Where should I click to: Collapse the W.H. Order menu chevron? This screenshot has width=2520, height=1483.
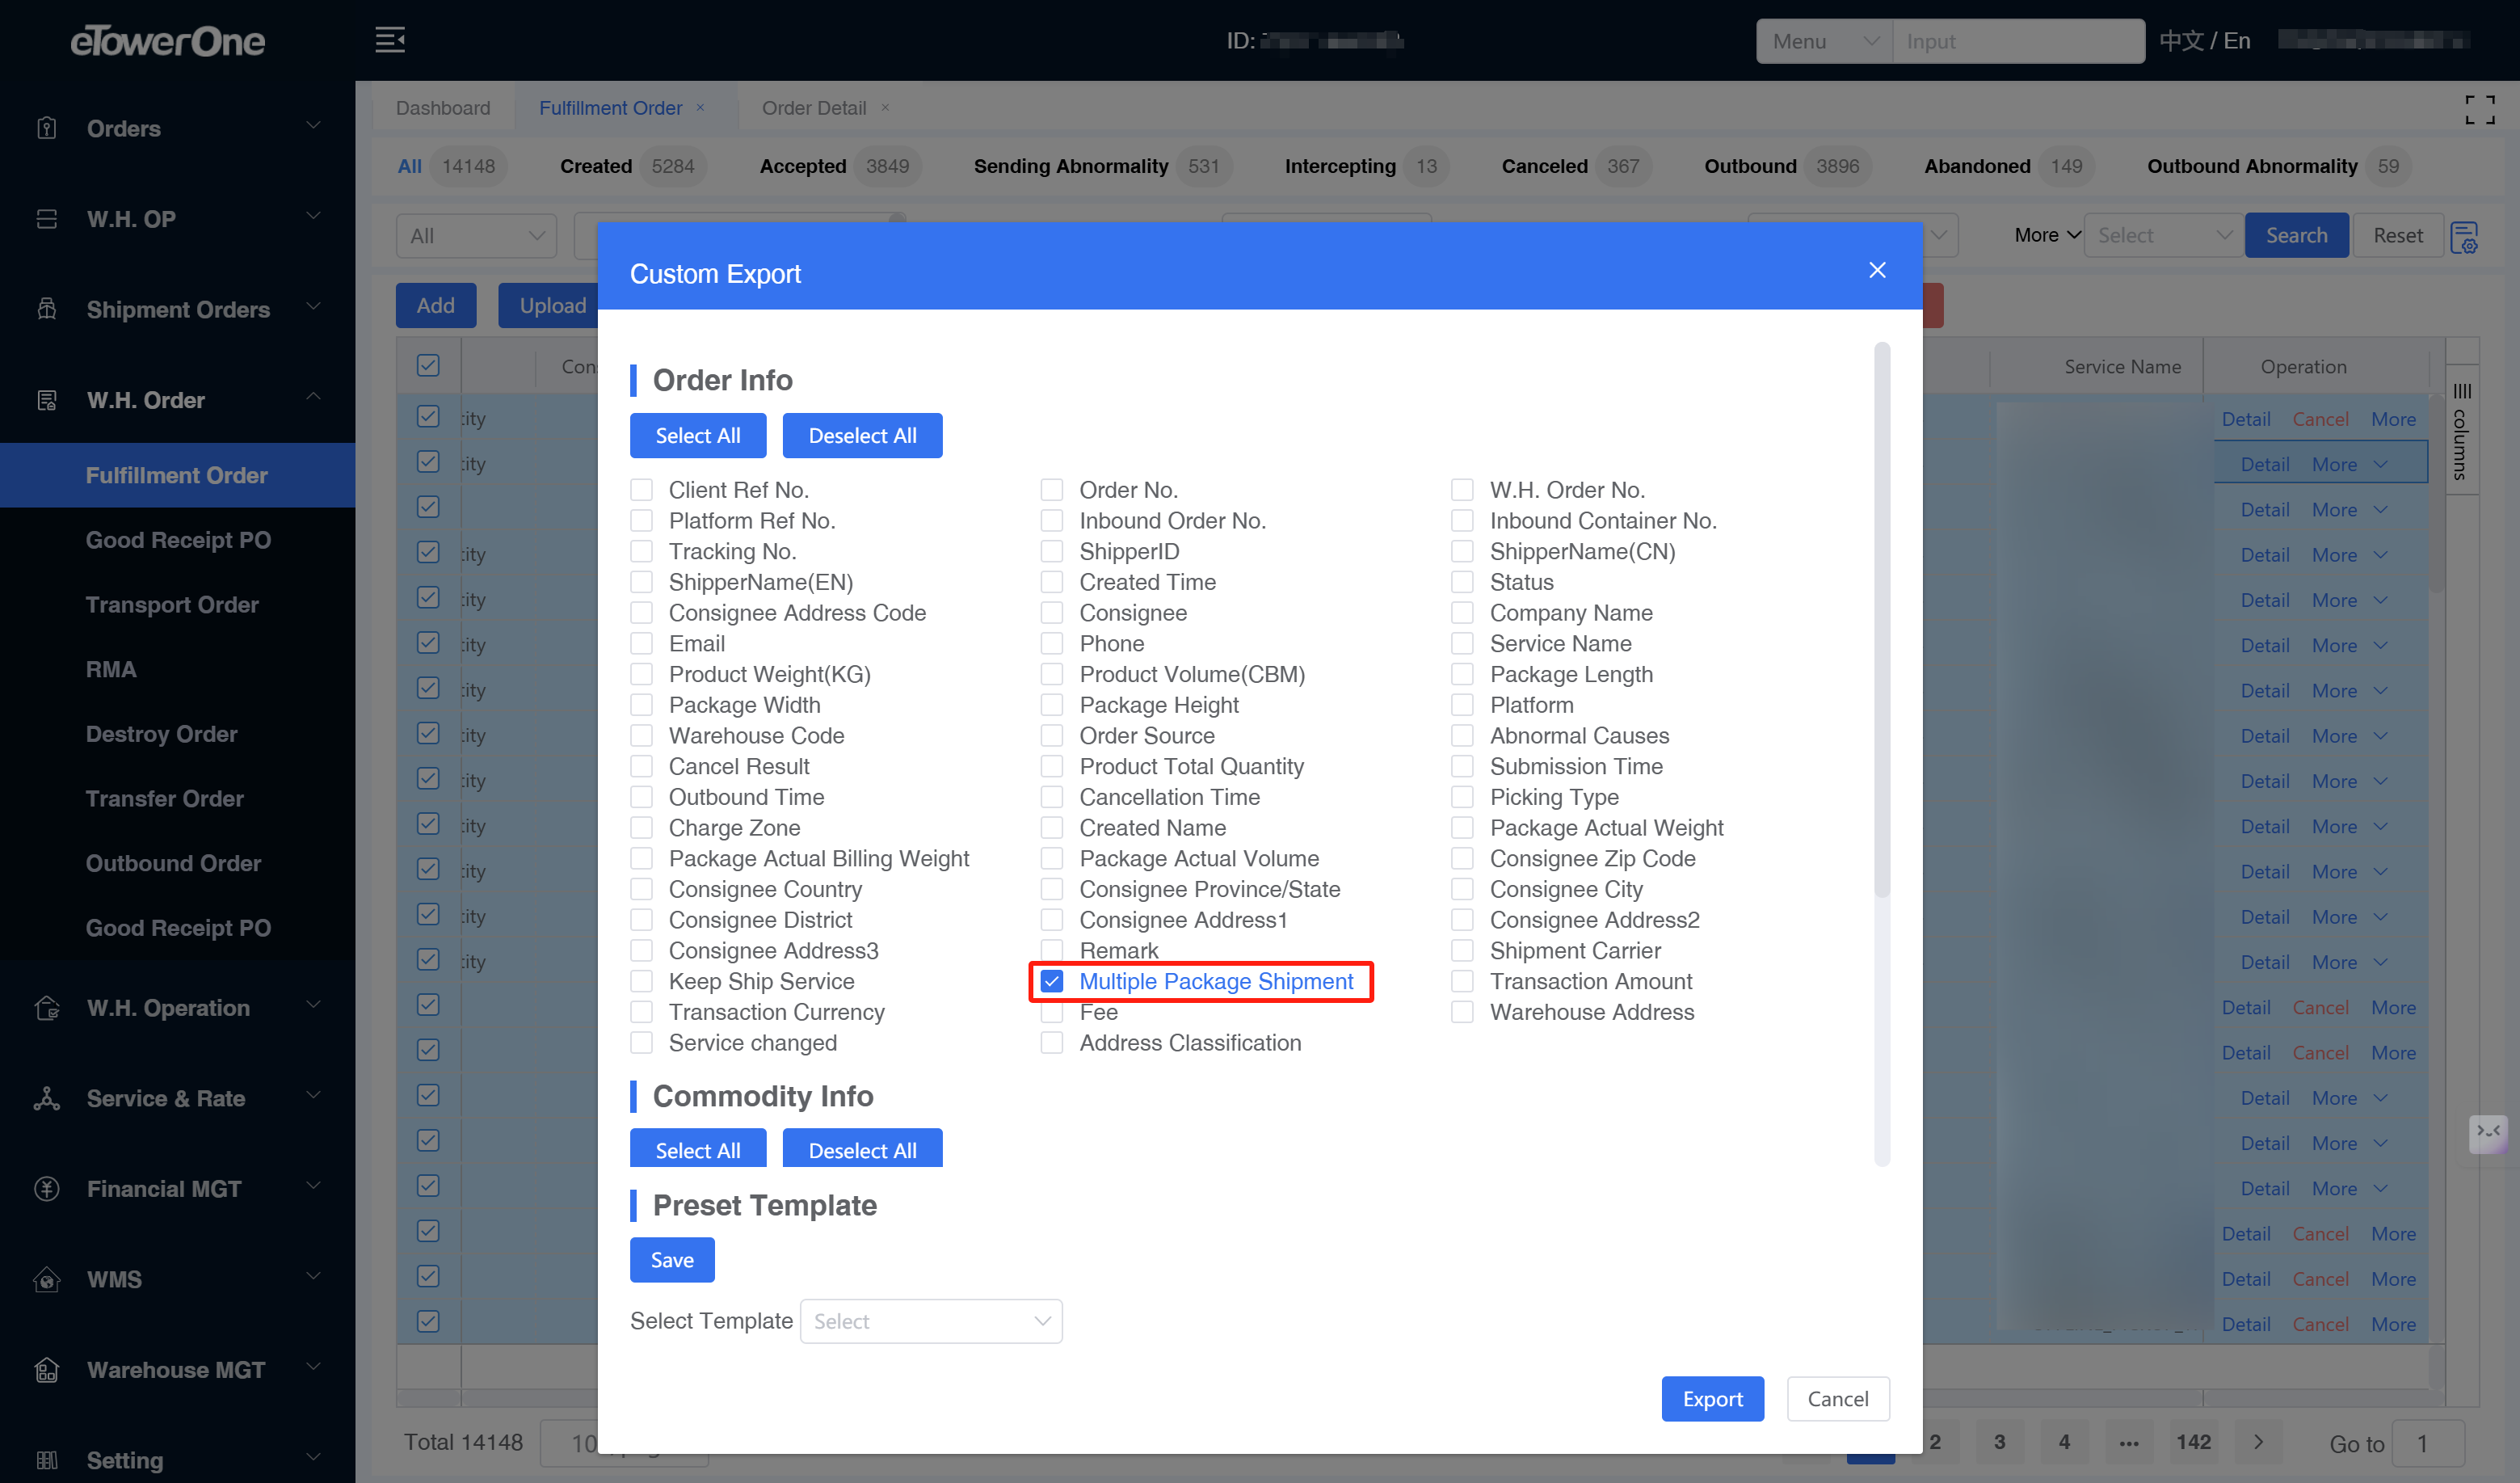click(x=313, y=398)
